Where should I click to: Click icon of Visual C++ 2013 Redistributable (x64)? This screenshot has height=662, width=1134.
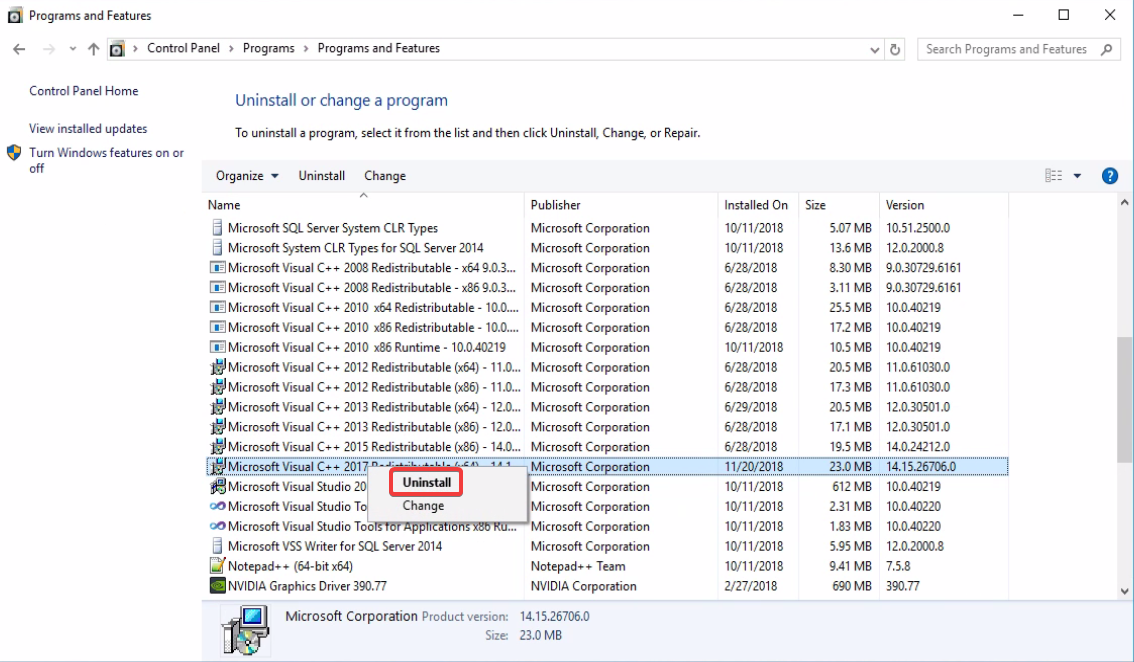coord(217,407)
